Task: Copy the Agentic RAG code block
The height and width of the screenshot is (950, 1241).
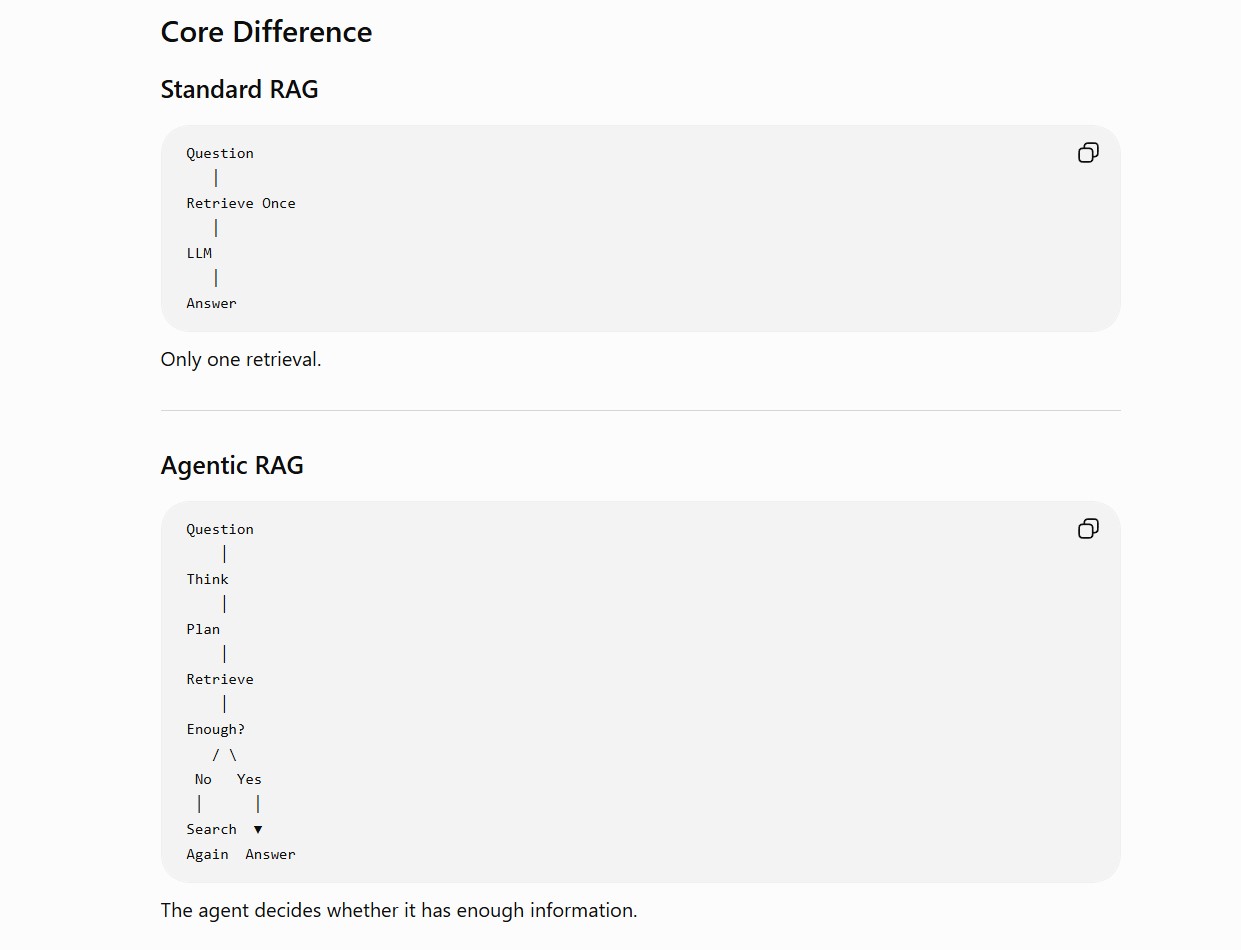Action: tap(1088, 529)
